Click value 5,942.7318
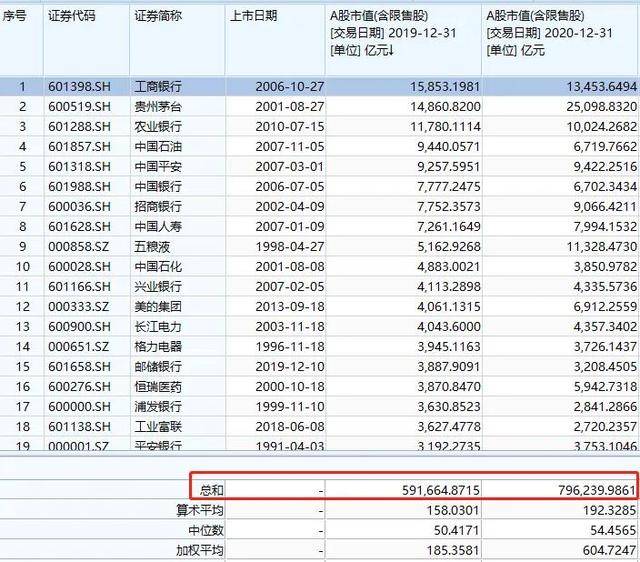Image resolution: width=640 pixels, height=562 pixels. 605,387
